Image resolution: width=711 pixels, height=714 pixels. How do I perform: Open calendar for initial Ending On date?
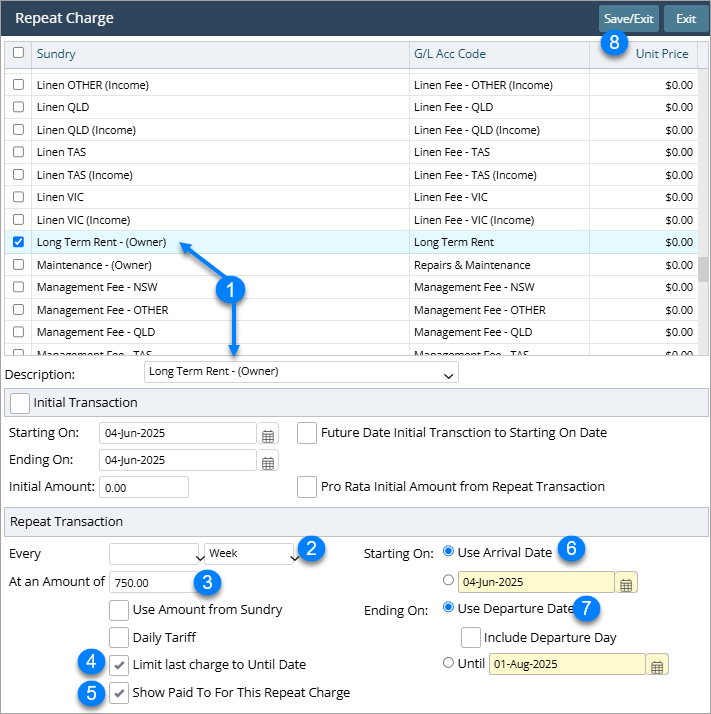[268, 461]
